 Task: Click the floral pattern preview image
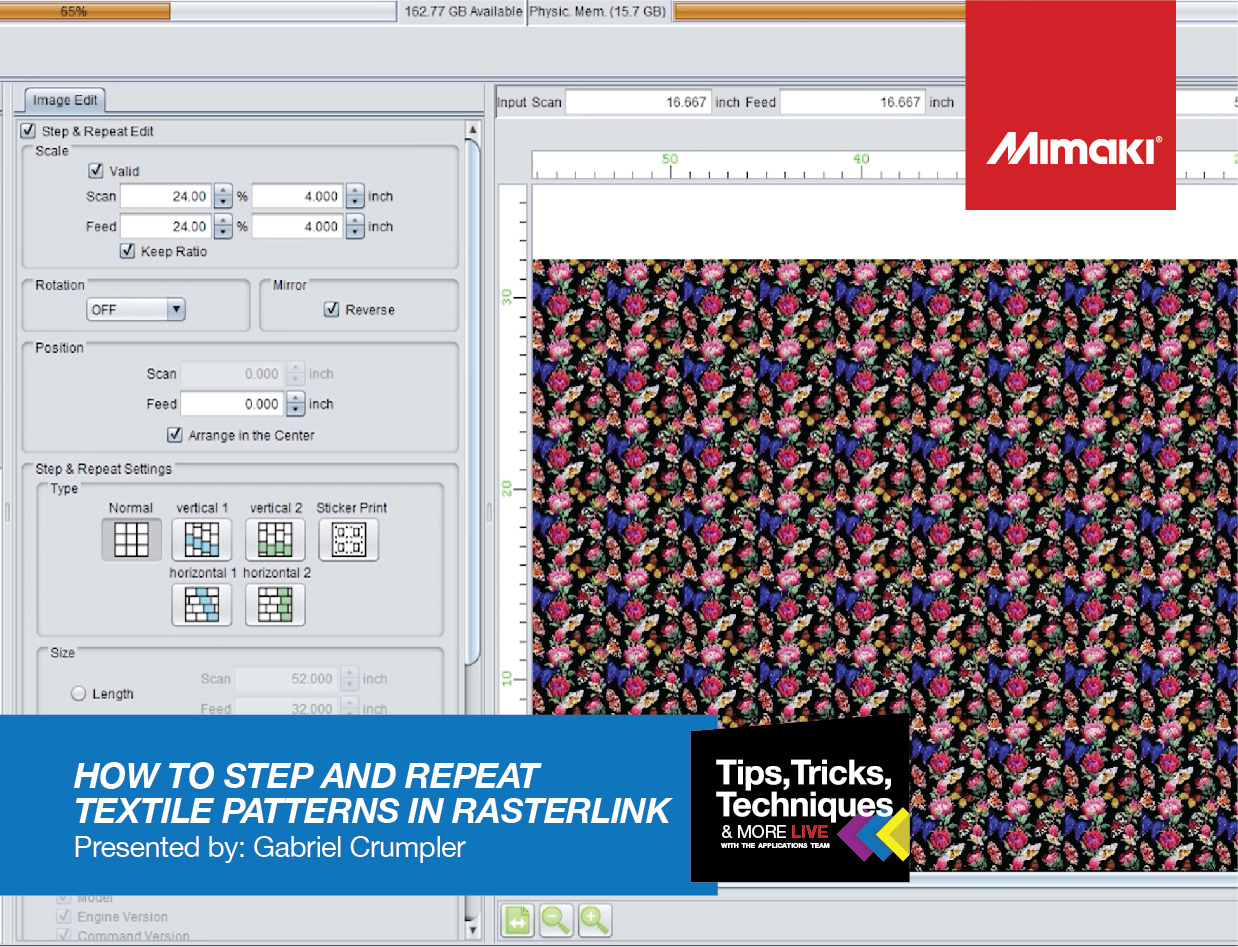pyautogui.click(x=885, y=565)
